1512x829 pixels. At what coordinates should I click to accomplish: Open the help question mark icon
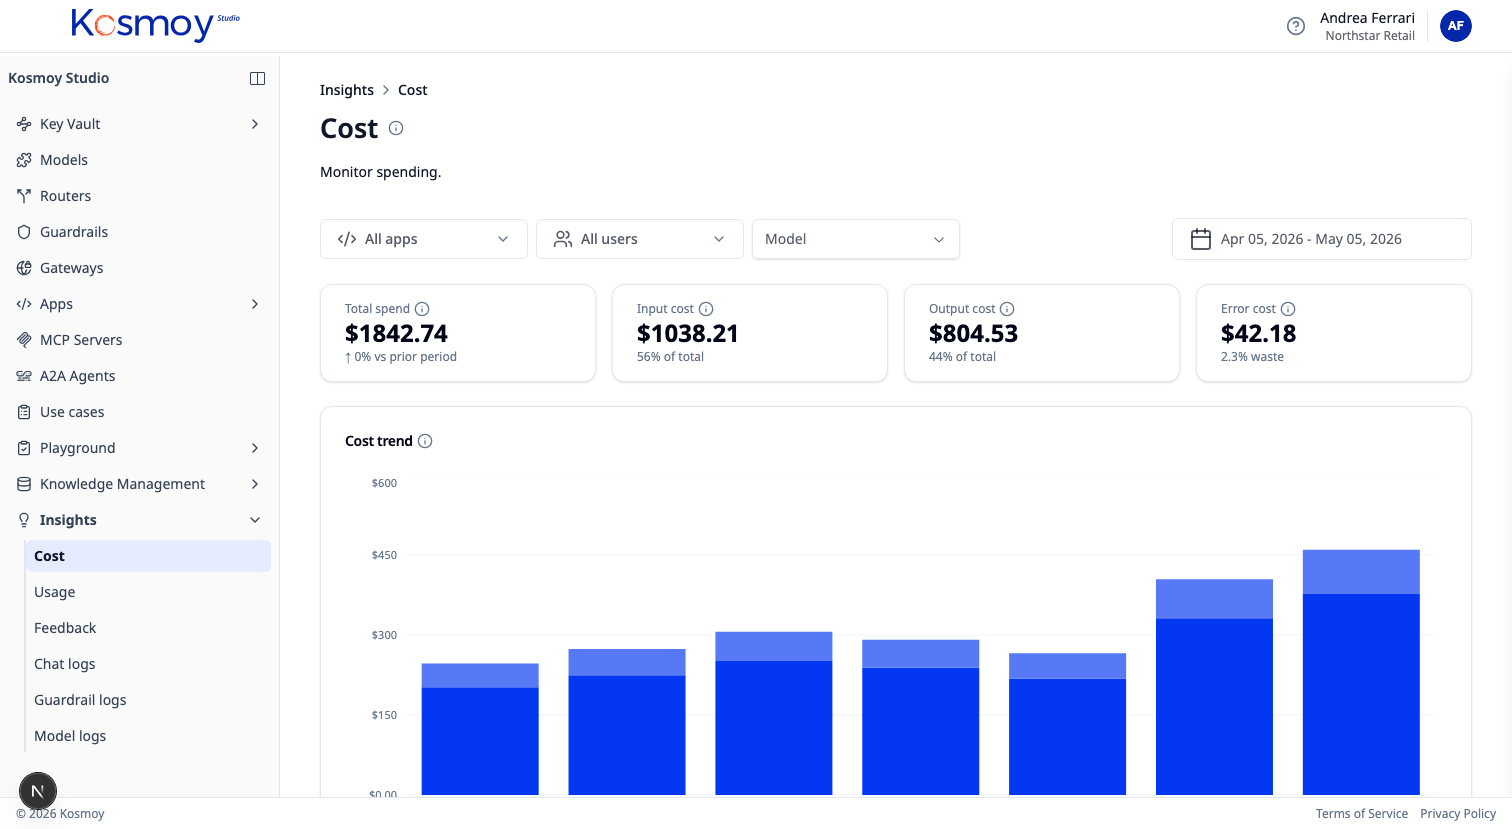pyautogui.click(x=1296, y=26)
